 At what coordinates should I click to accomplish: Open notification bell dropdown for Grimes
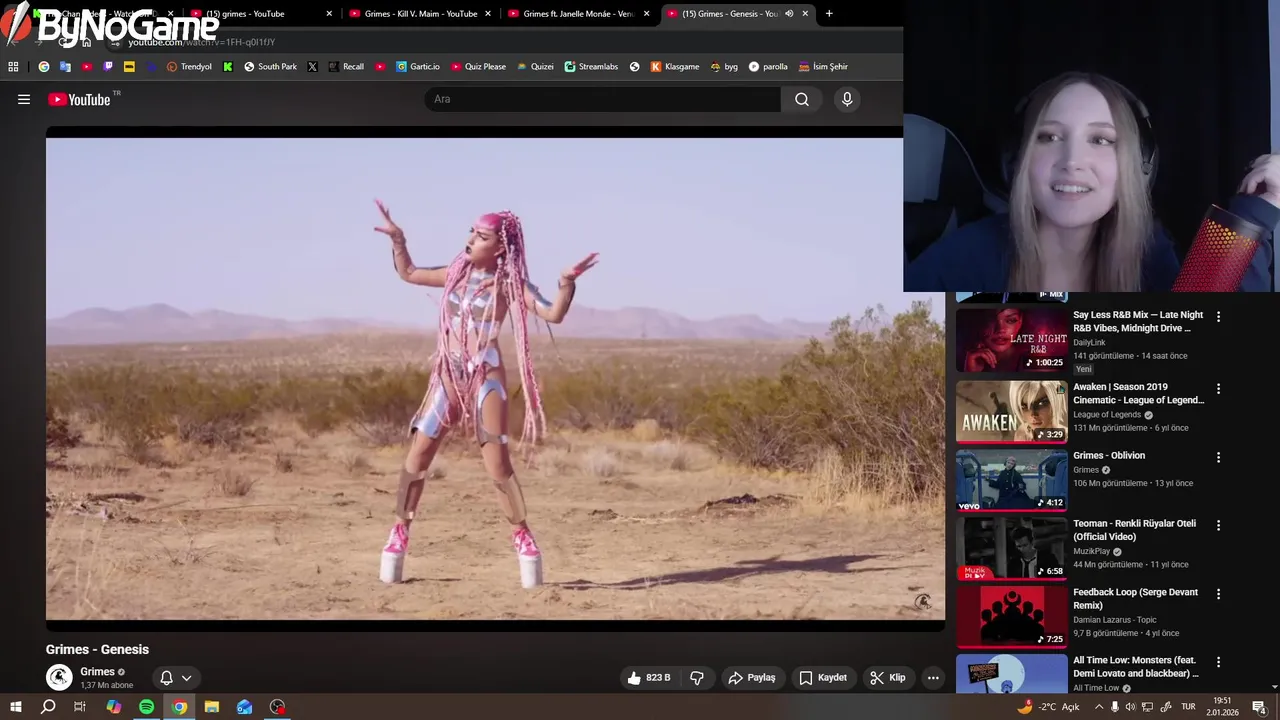176,678
